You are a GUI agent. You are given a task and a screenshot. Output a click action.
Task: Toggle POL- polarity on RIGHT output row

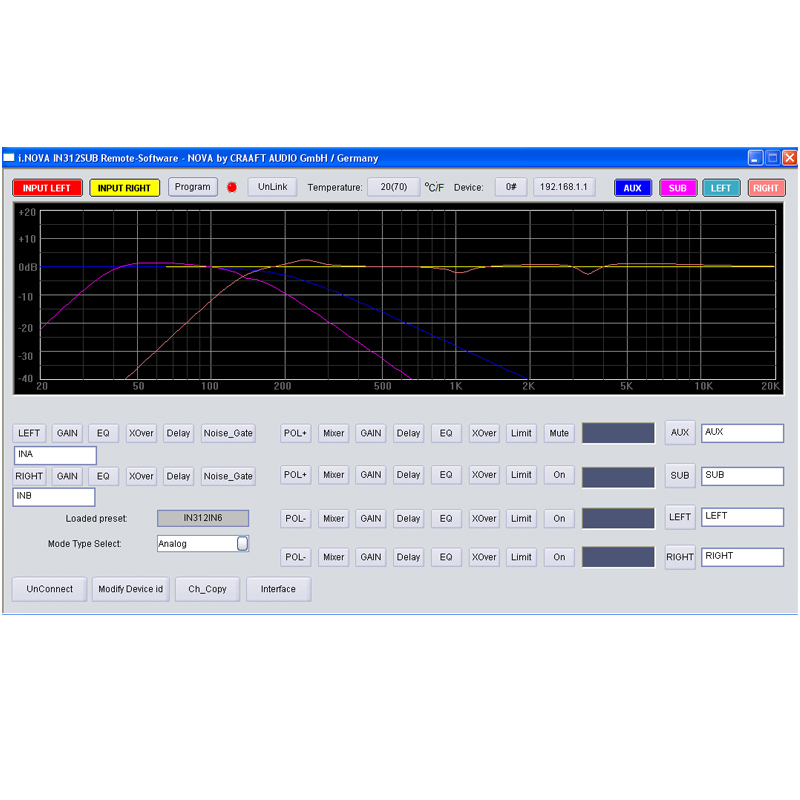[295, 558]
